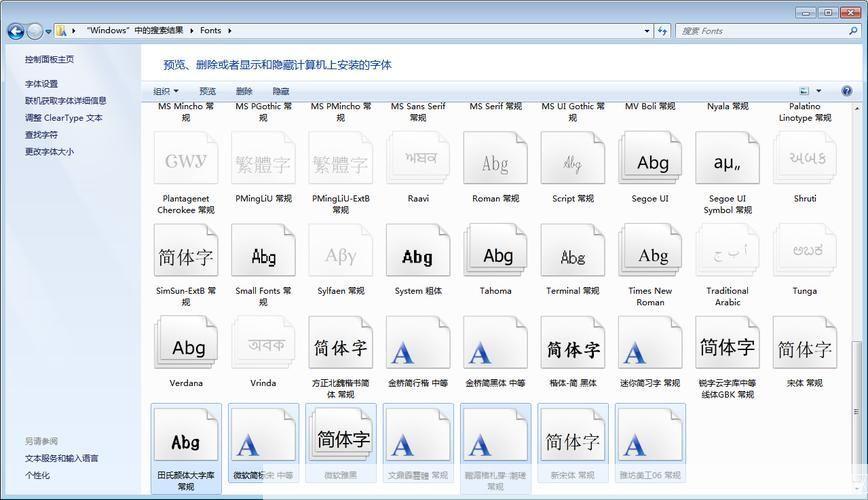Select the Tunga font icon
The width and height of the screenshot is (868, 500).
coord(805,250)
